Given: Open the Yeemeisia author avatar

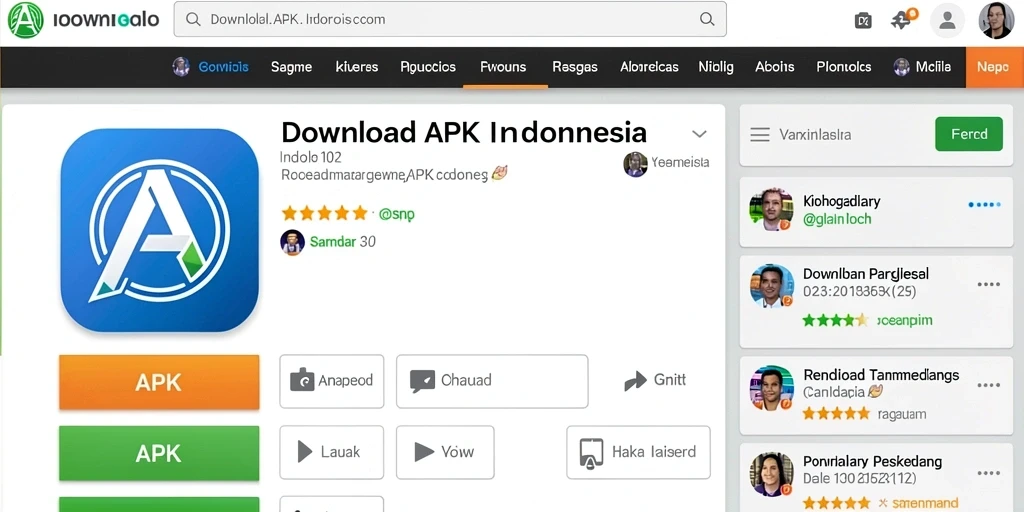Looking at the screenshot, I should [x=635, y=164].
